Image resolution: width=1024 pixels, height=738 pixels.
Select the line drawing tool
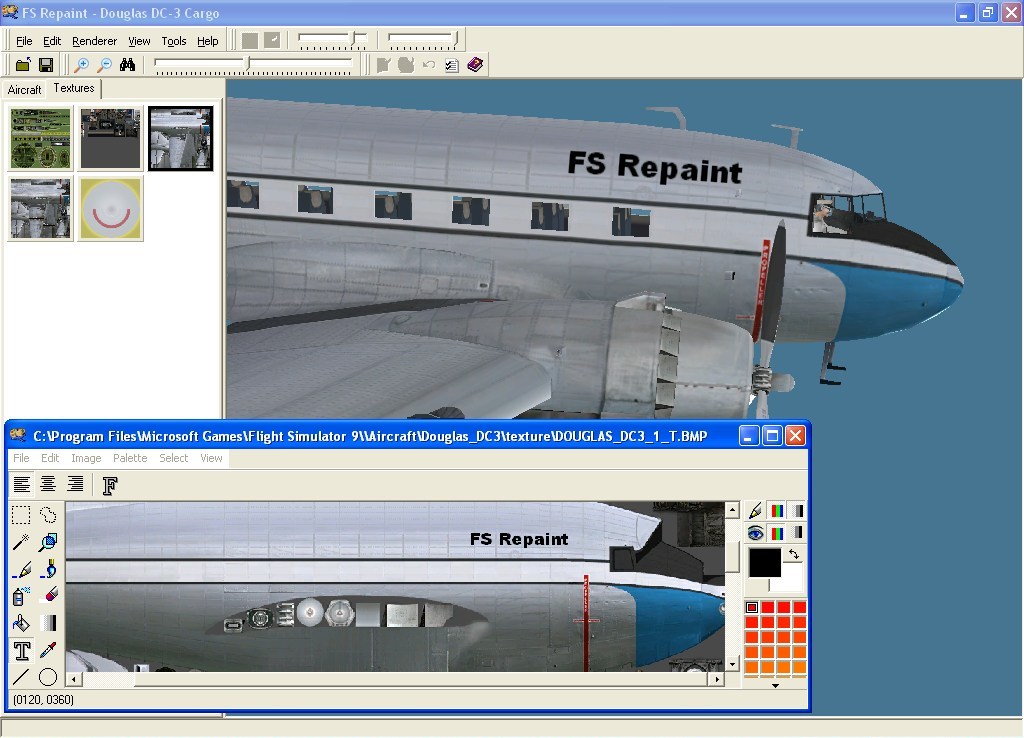pos(21,677)
